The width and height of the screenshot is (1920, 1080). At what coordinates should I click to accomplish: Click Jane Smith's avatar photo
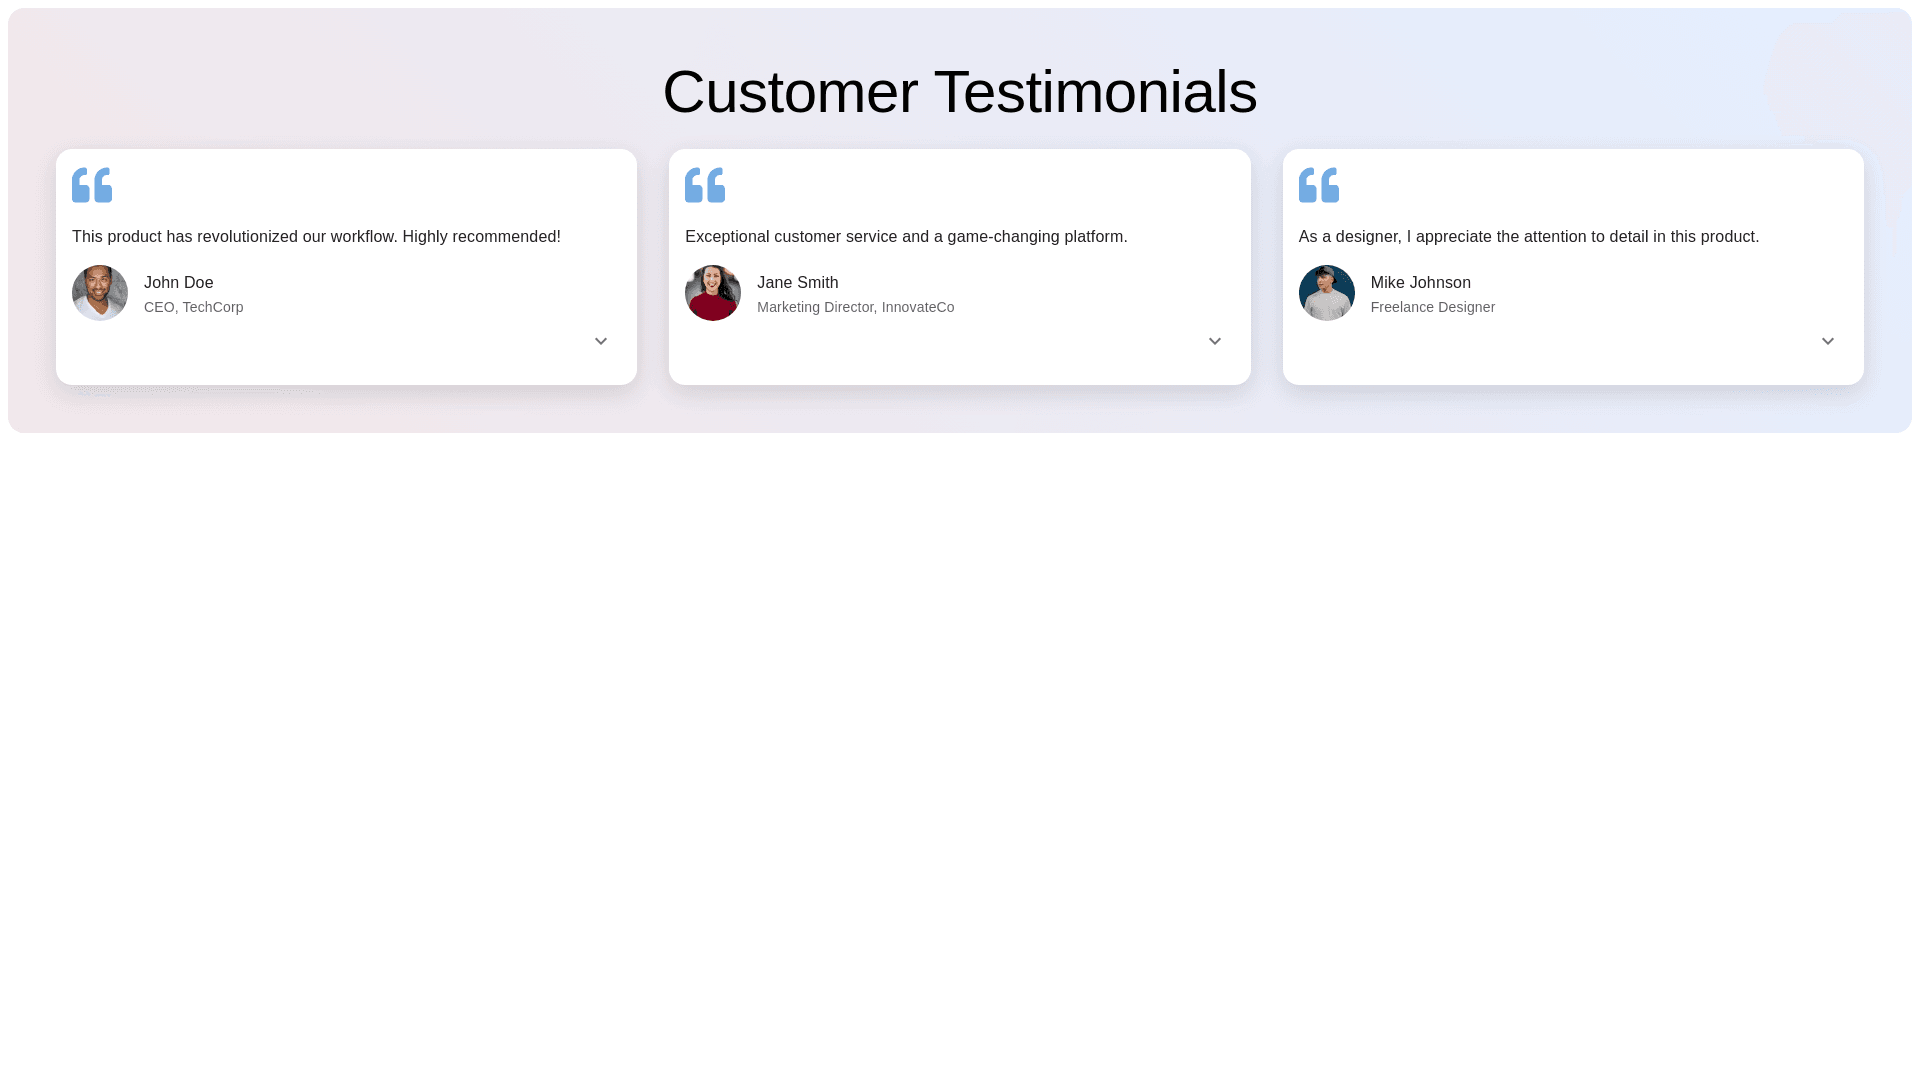pos(713,293)
